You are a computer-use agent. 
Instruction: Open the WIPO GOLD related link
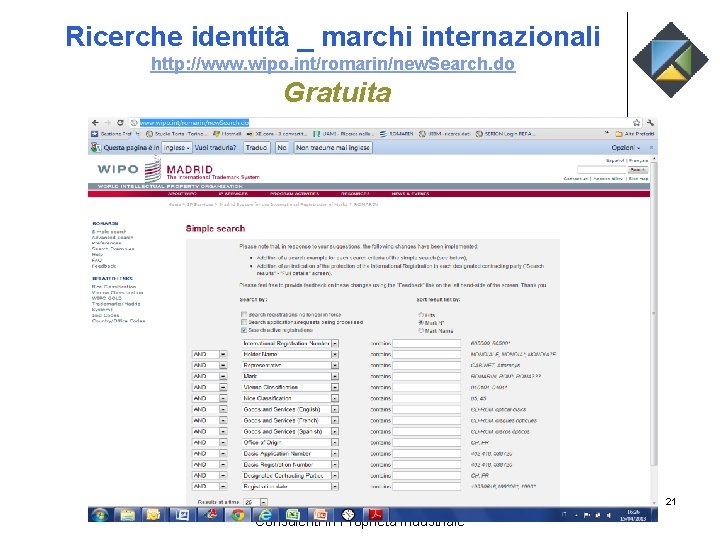(x=107, y=298)
